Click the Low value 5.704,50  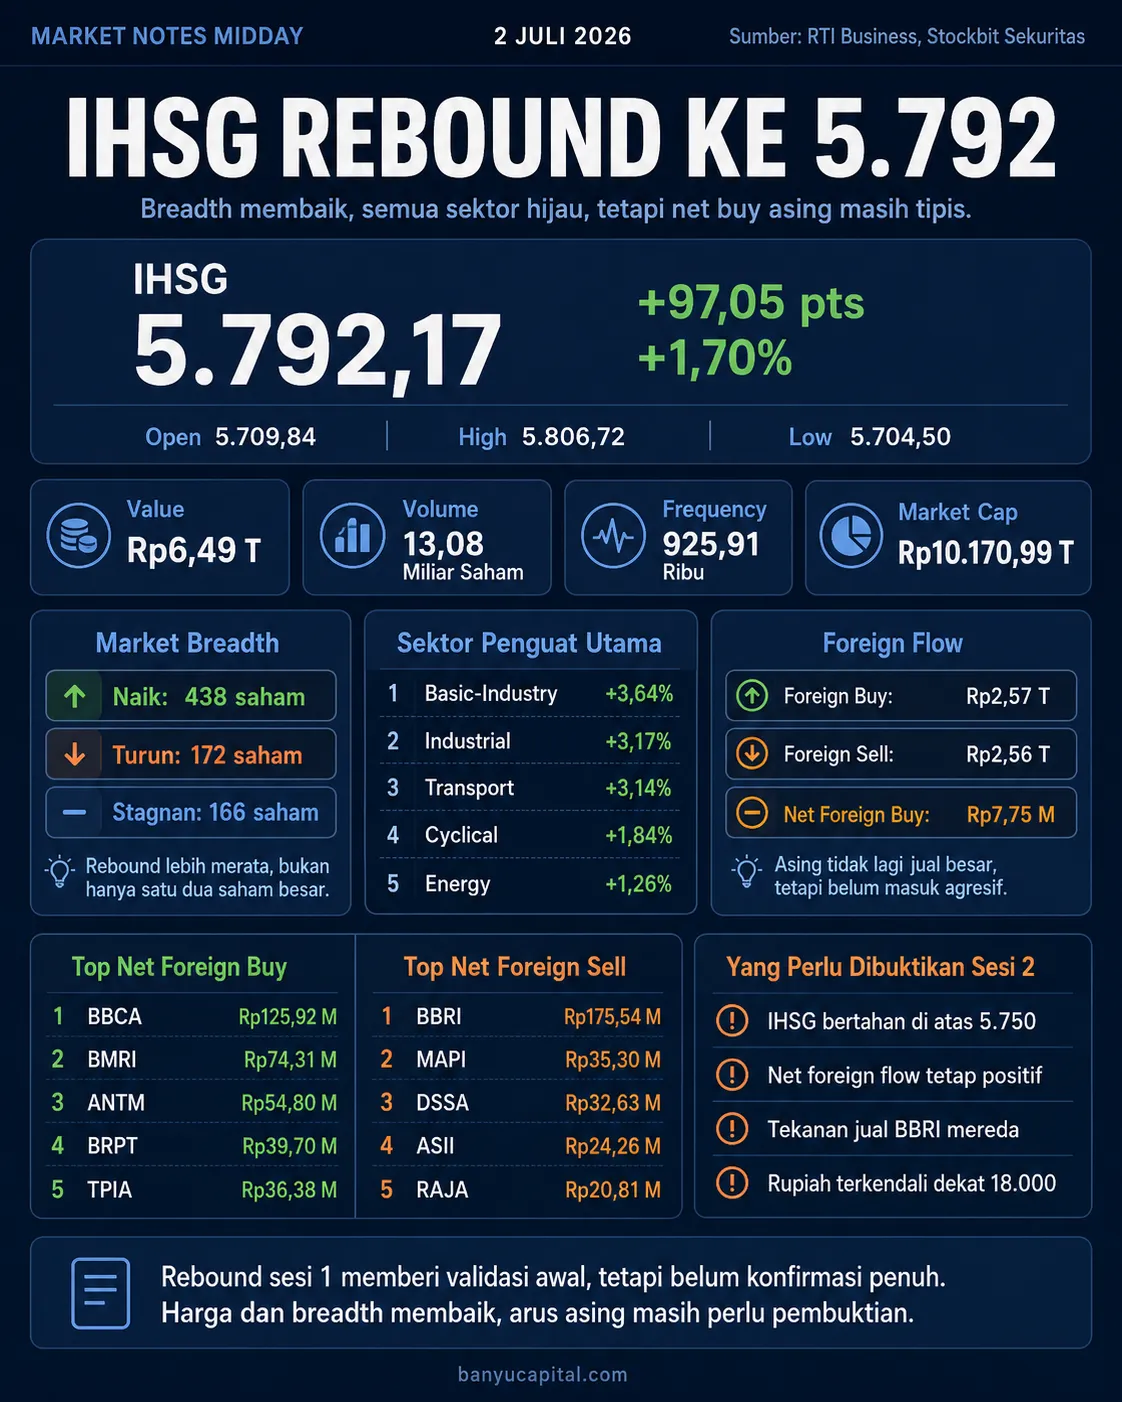900,437
